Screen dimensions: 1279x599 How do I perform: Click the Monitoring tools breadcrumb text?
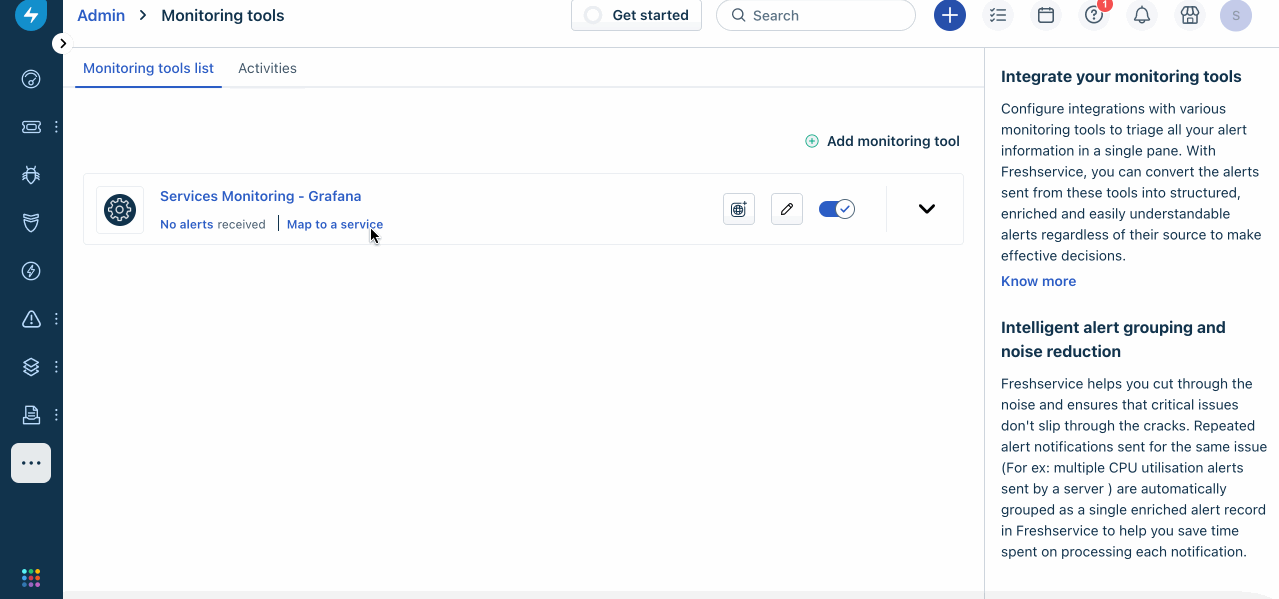(x=223, y=15)
